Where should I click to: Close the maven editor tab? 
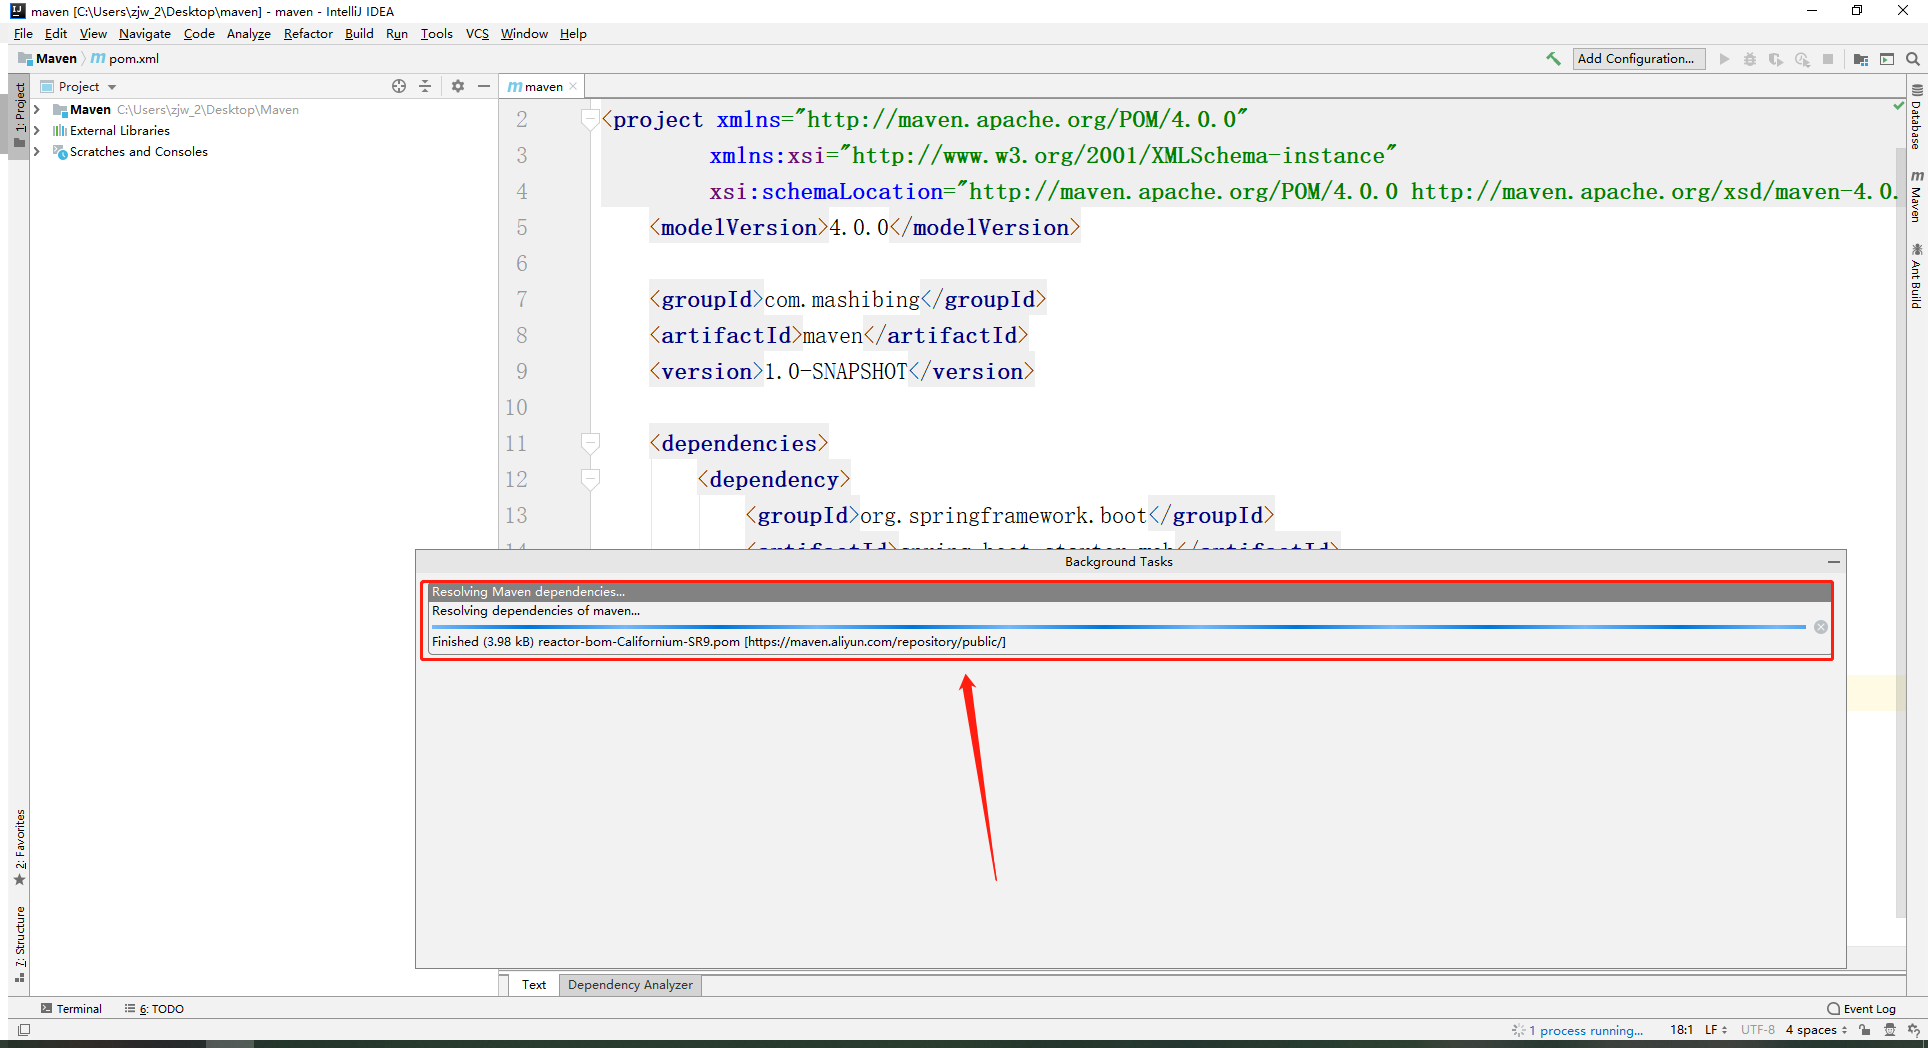pyautogui.click(x=573, y=87)
